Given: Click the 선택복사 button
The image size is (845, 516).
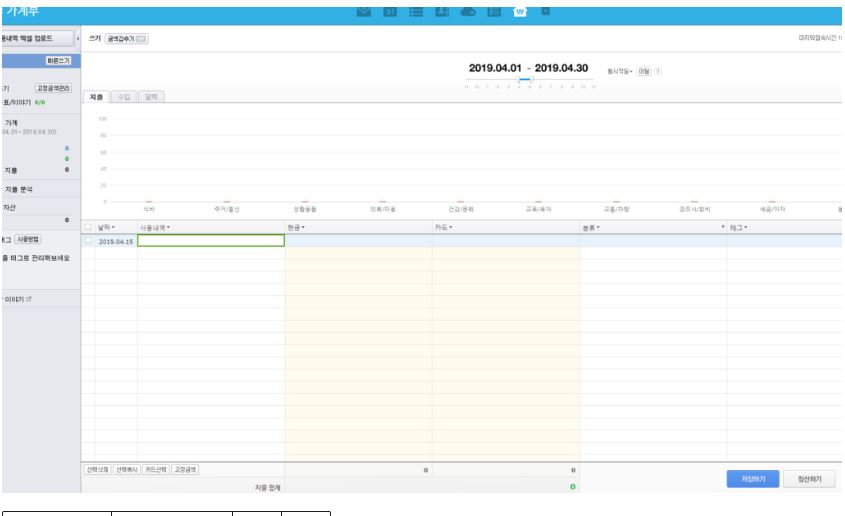Looking at the screenshot, I should 127,470.
